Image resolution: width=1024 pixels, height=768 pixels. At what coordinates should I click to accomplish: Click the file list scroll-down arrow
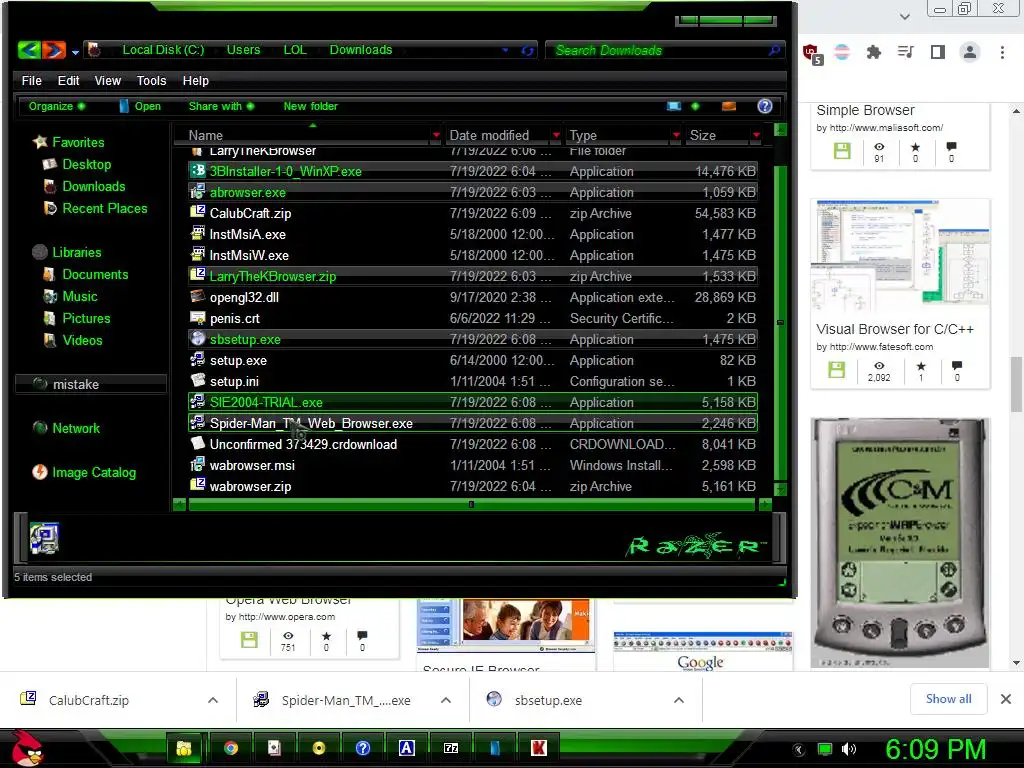pyautogui.click(x=780, y=489)
